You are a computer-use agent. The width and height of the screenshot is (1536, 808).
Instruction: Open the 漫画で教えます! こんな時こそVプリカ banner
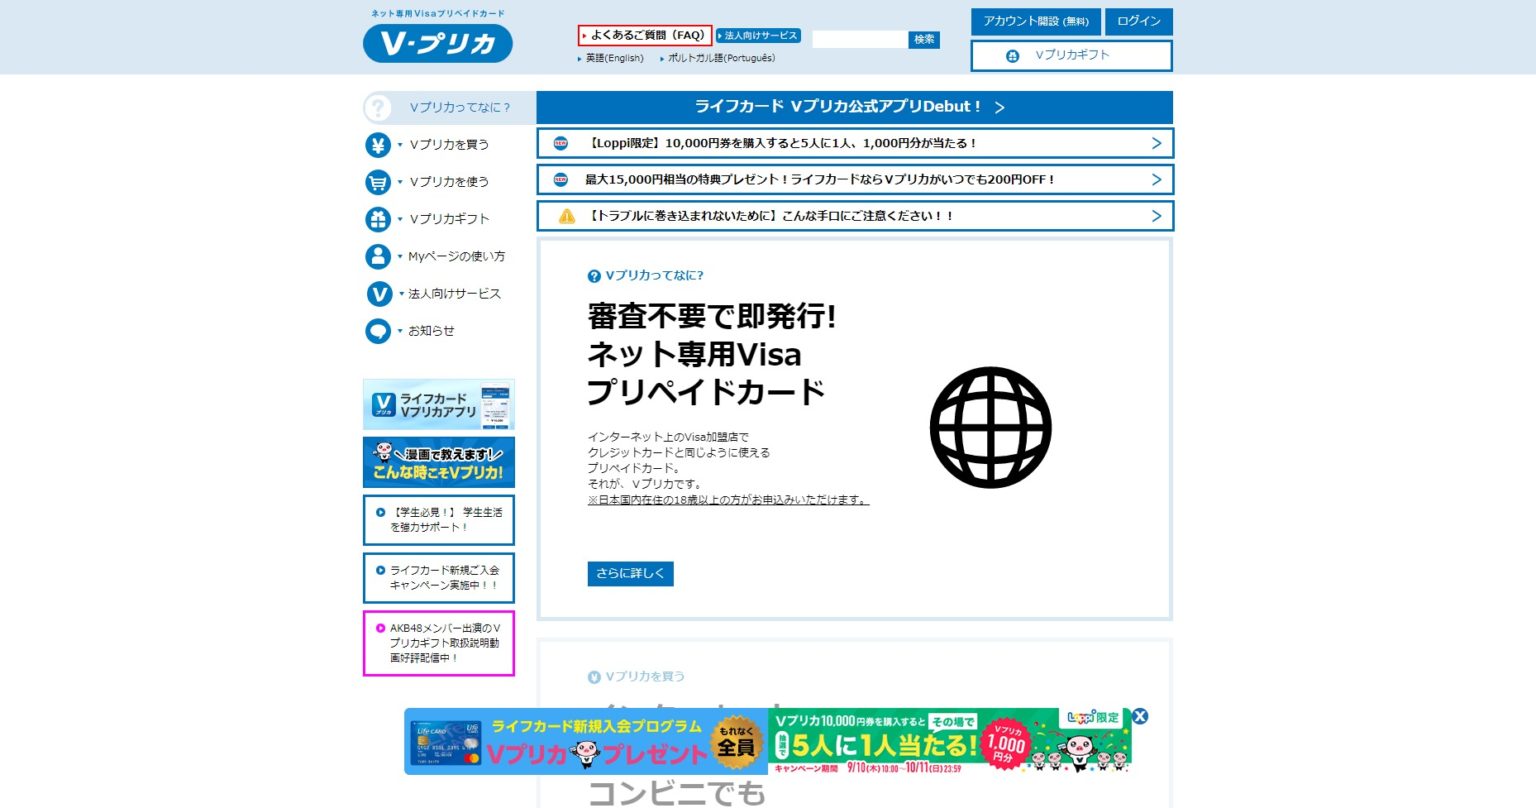(439, 462)
